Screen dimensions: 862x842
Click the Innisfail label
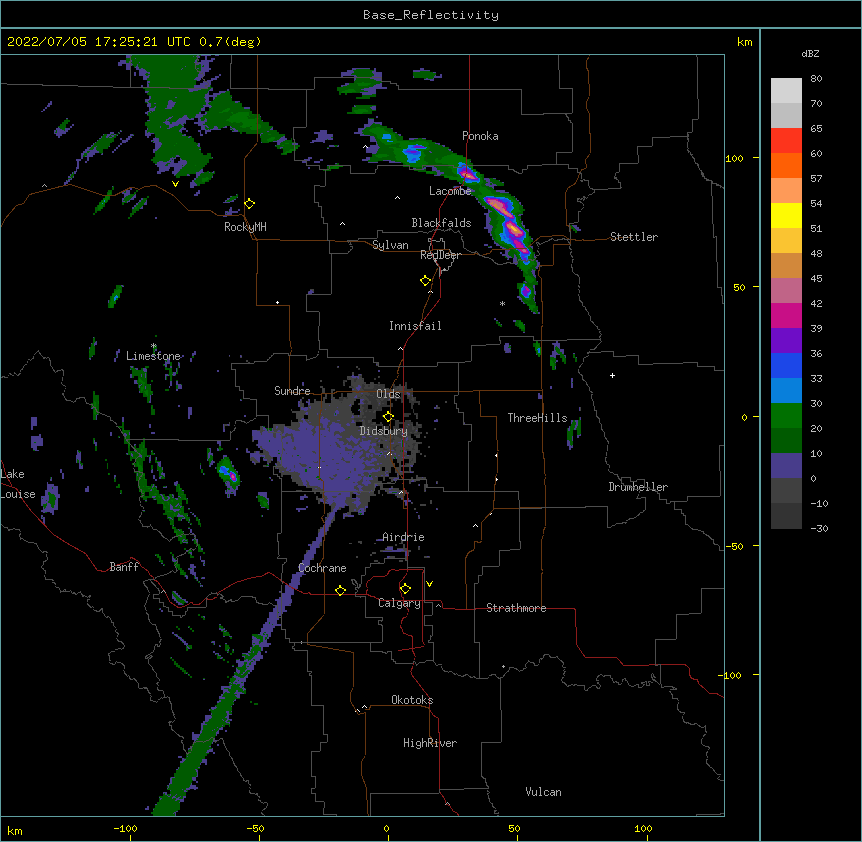click(415, 326)
